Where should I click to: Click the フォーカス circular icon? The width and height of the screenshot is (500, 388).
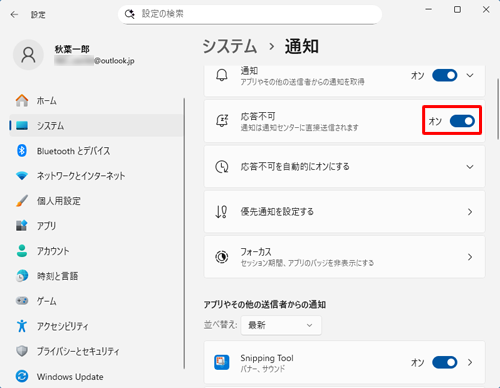point(222,257)
